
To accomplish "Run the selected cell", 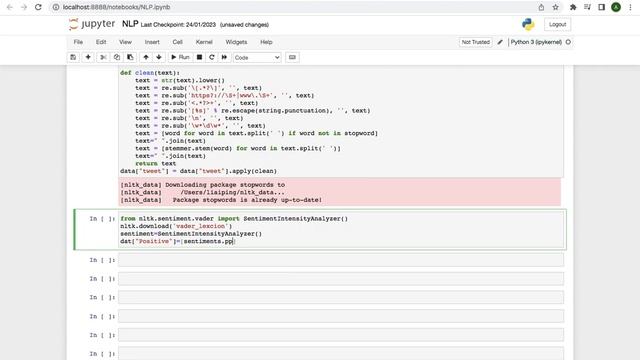I will [x=180, y=58].
